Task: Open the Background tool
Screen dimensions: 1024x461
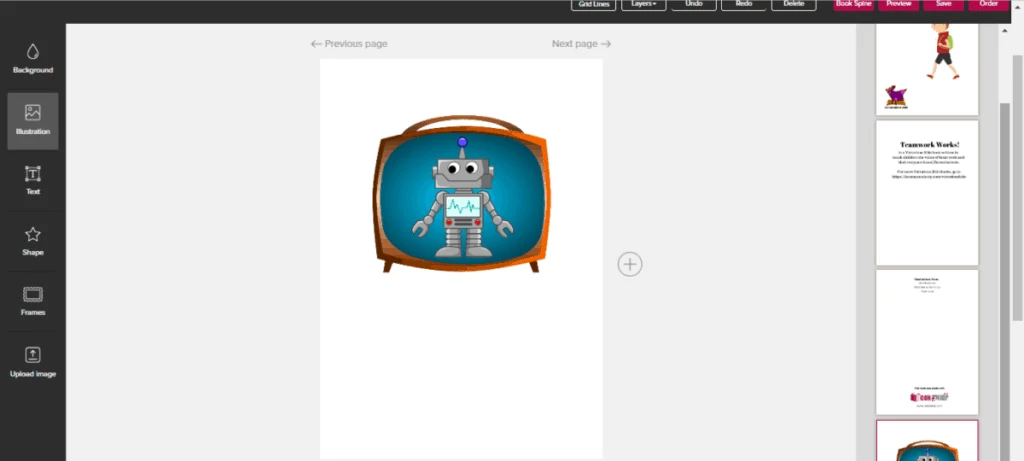Action: pos(33,59)
